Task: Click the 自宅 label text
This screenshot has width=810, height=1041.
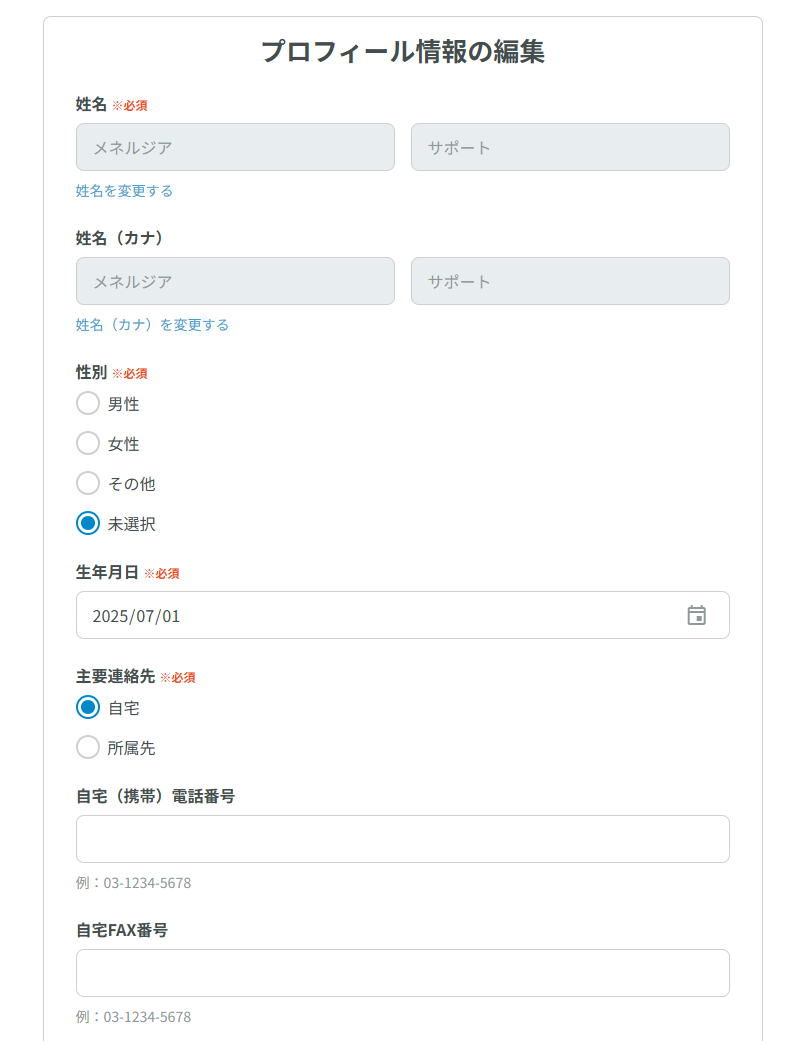Action: point(124,708)
